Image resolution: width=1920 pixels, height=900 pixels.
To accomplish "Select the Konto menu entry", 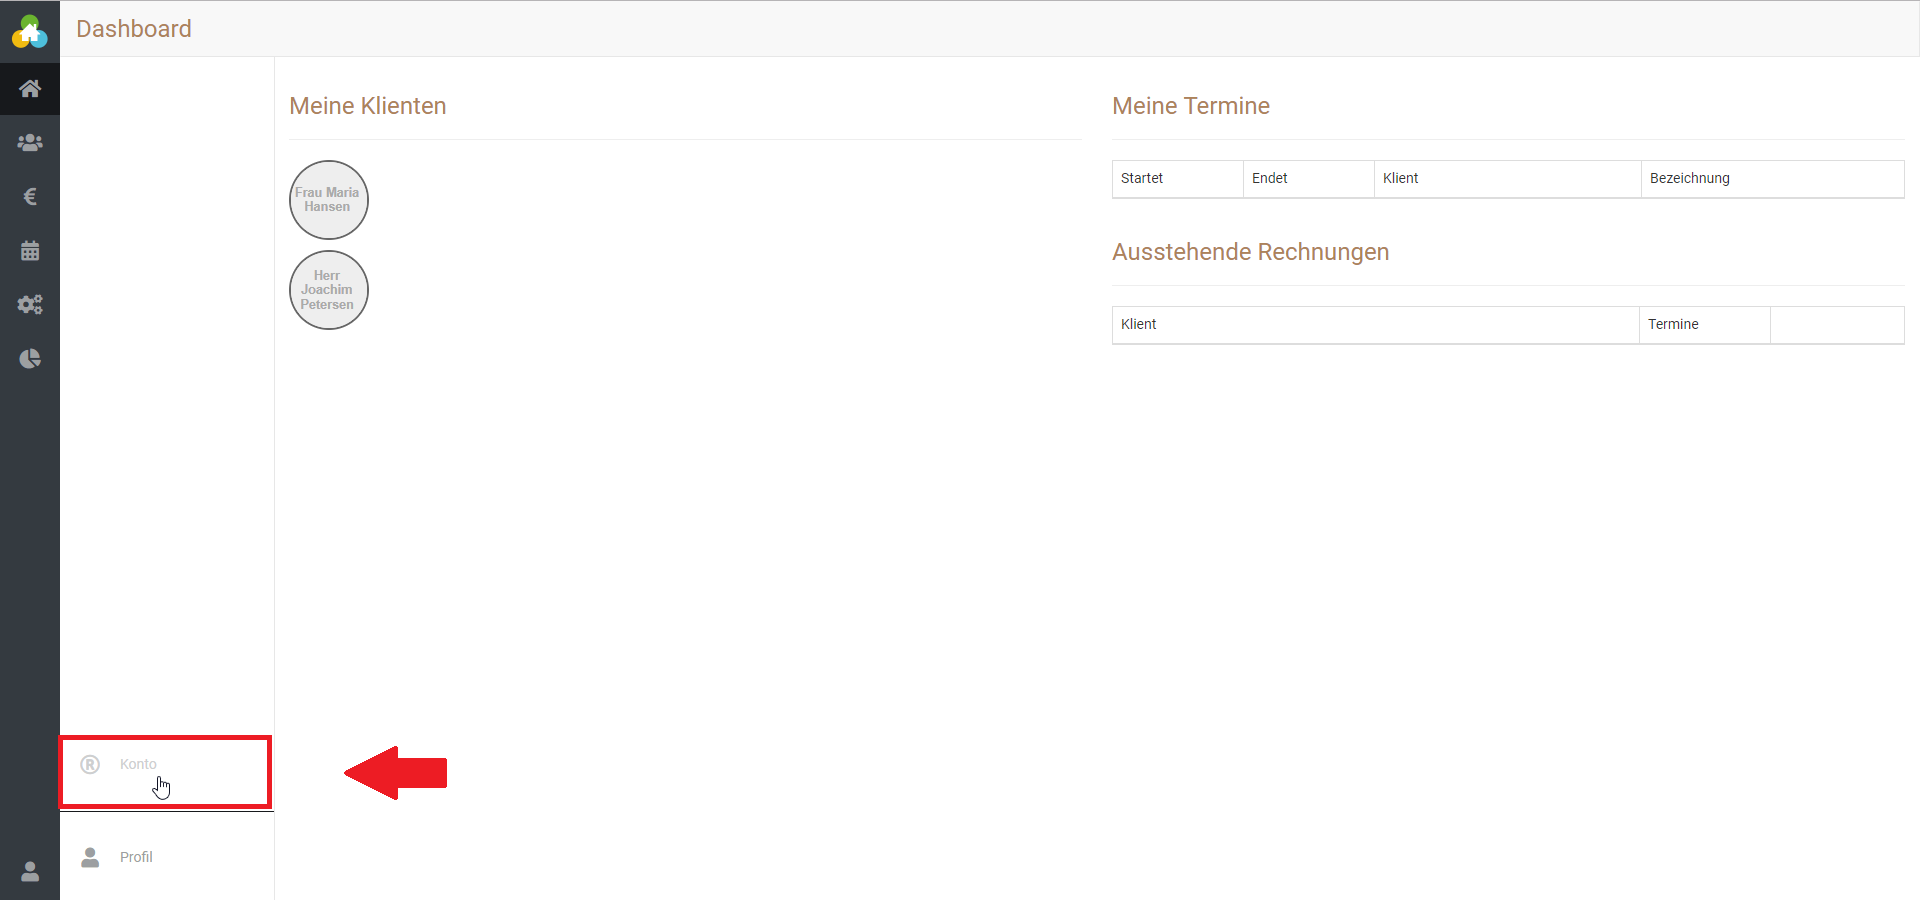I will 138,764.
